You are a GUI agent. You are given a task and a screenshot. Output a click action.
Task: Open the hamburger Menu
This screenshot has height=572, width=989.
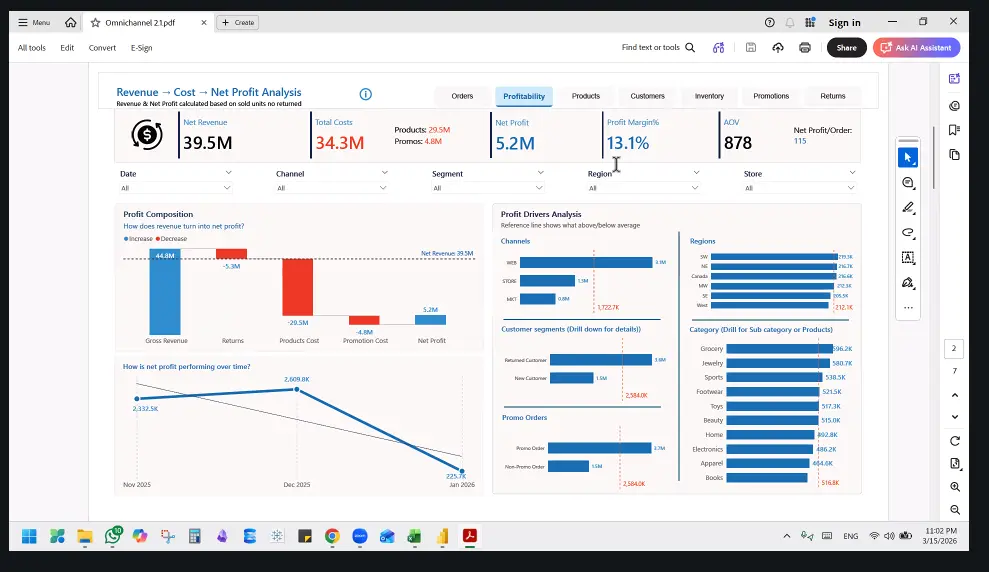coord(34,23)
